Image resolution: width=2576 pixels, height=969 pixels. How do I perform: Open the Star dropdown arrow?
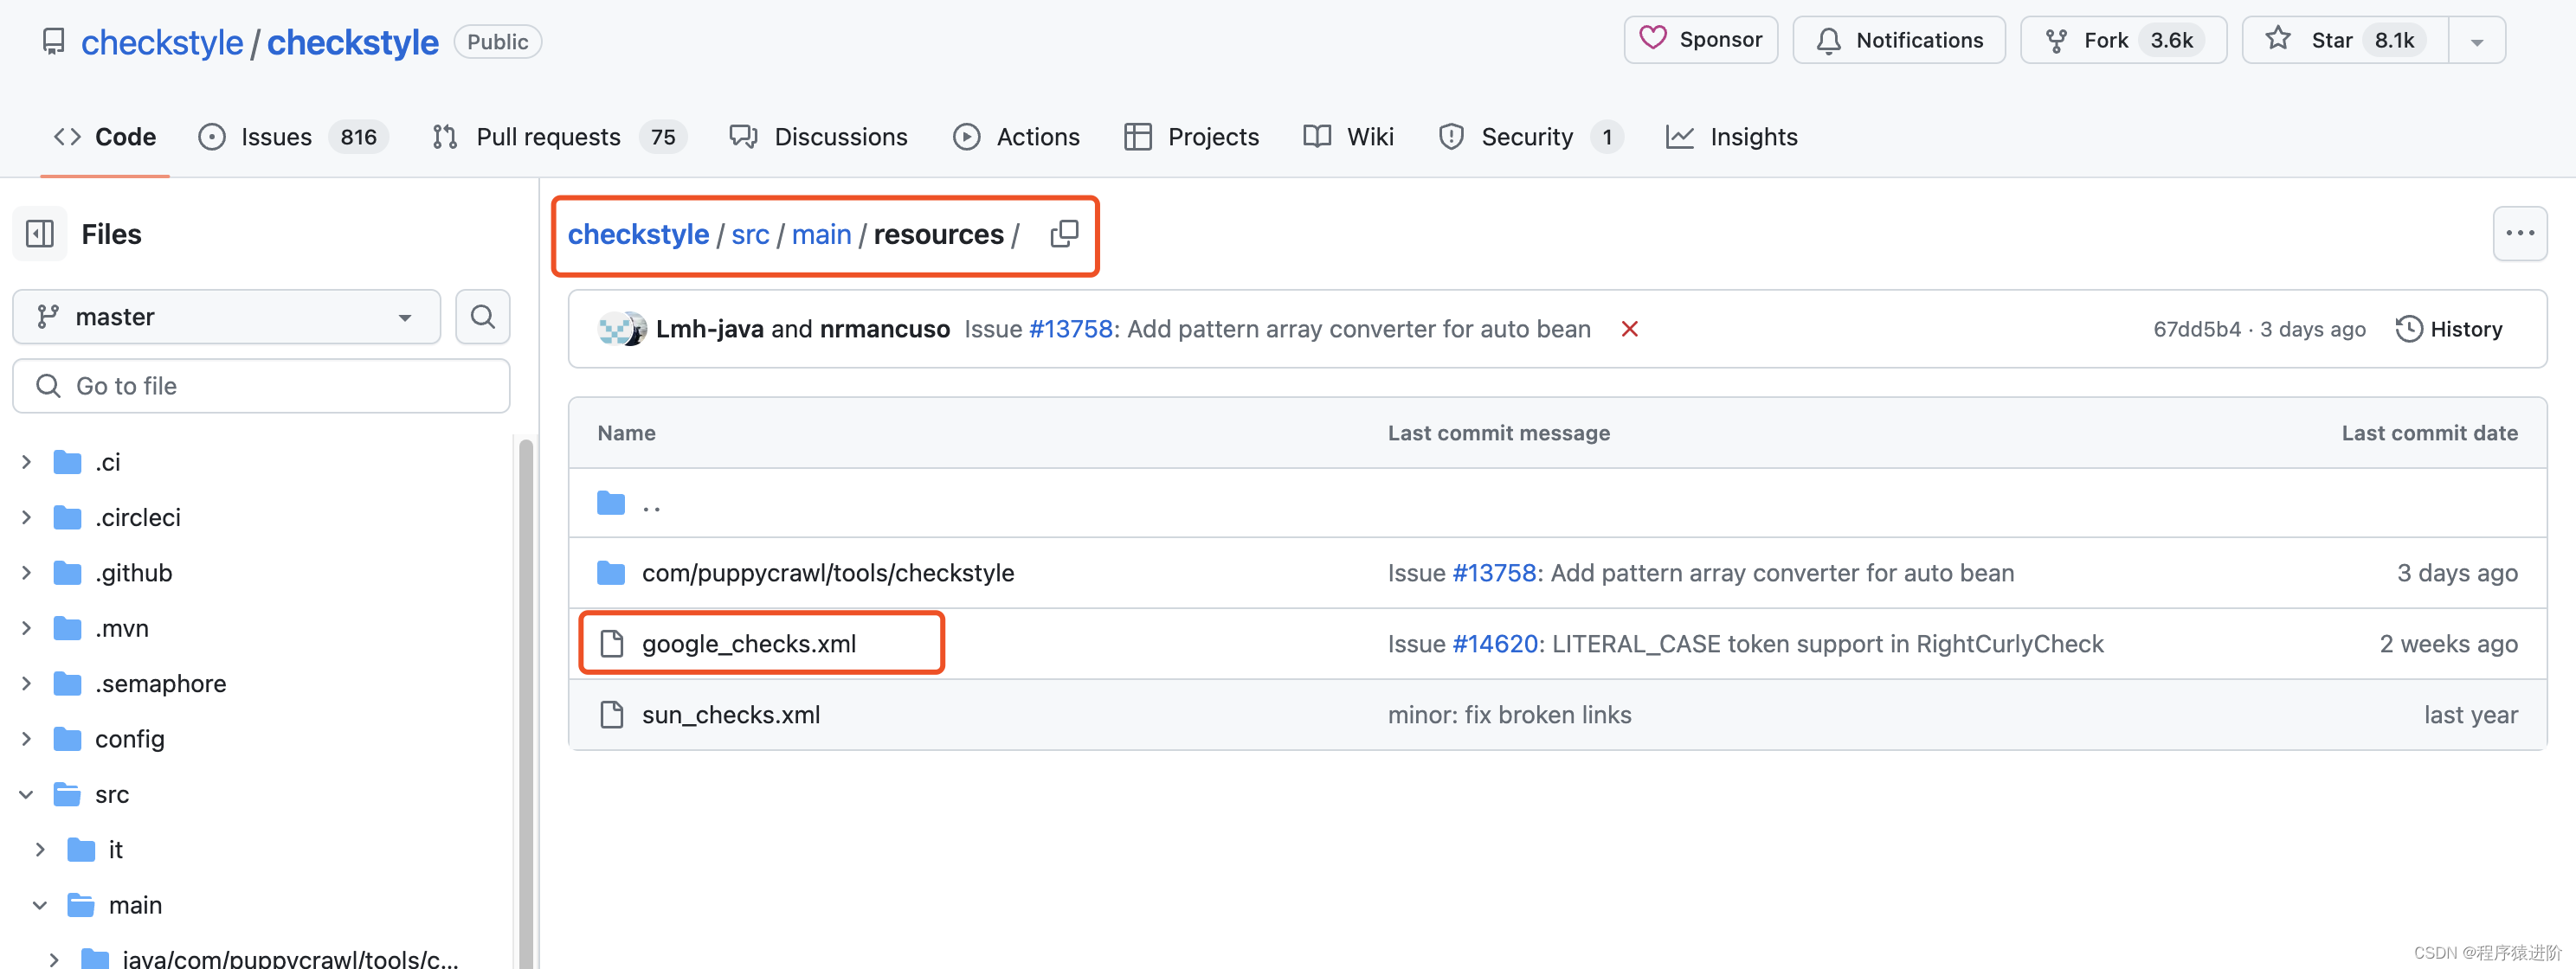[x=2477, y=40]
